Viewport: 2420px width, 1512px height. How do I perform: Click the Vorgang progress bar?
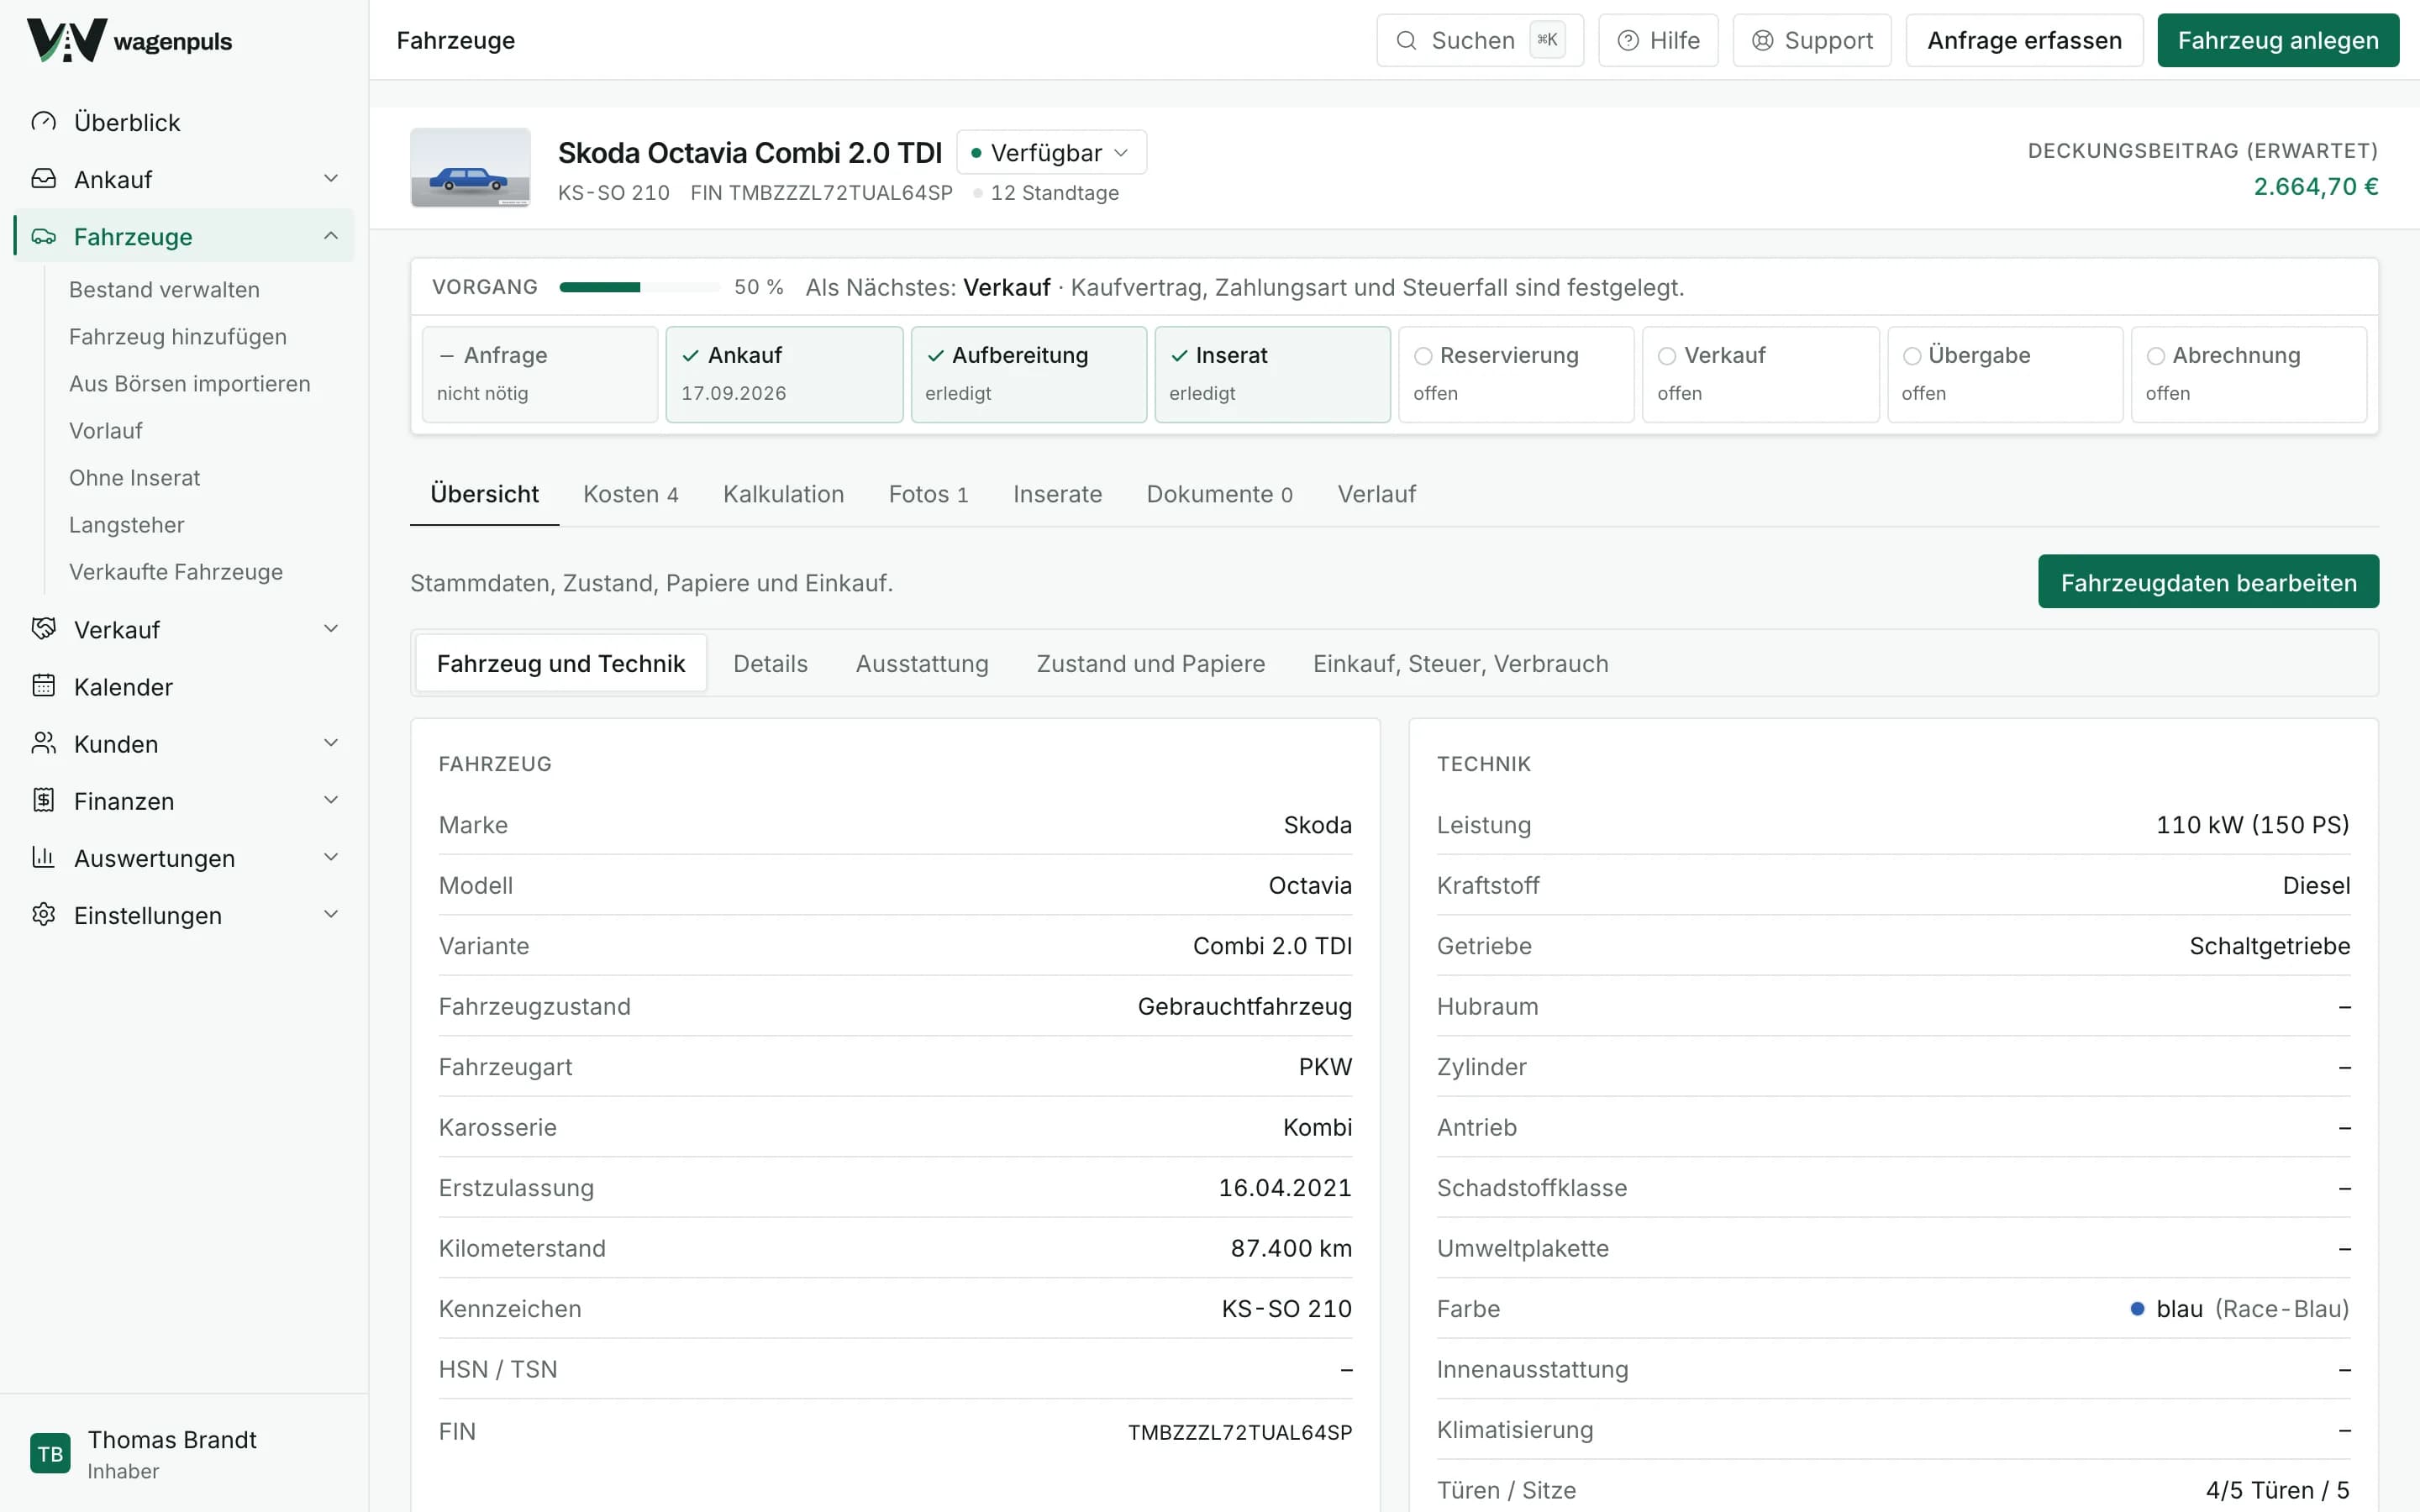(639, 287)
